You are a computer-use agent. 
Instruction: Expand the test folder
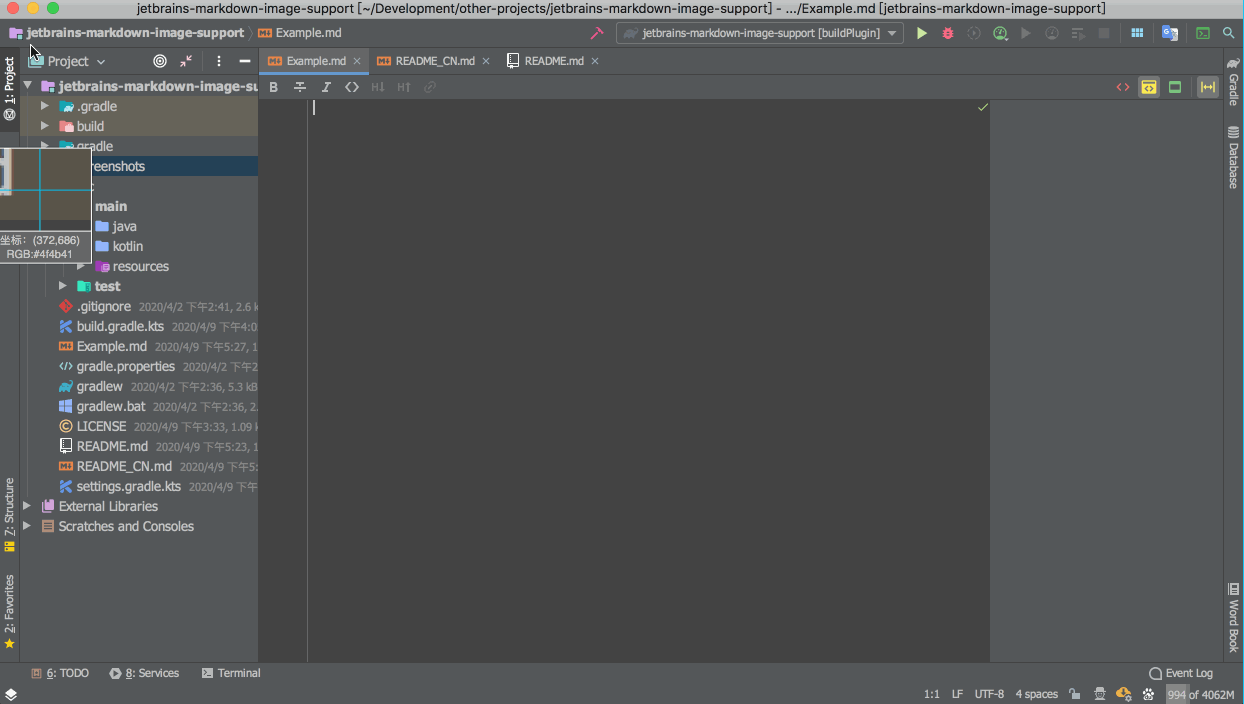click(63, 286)
